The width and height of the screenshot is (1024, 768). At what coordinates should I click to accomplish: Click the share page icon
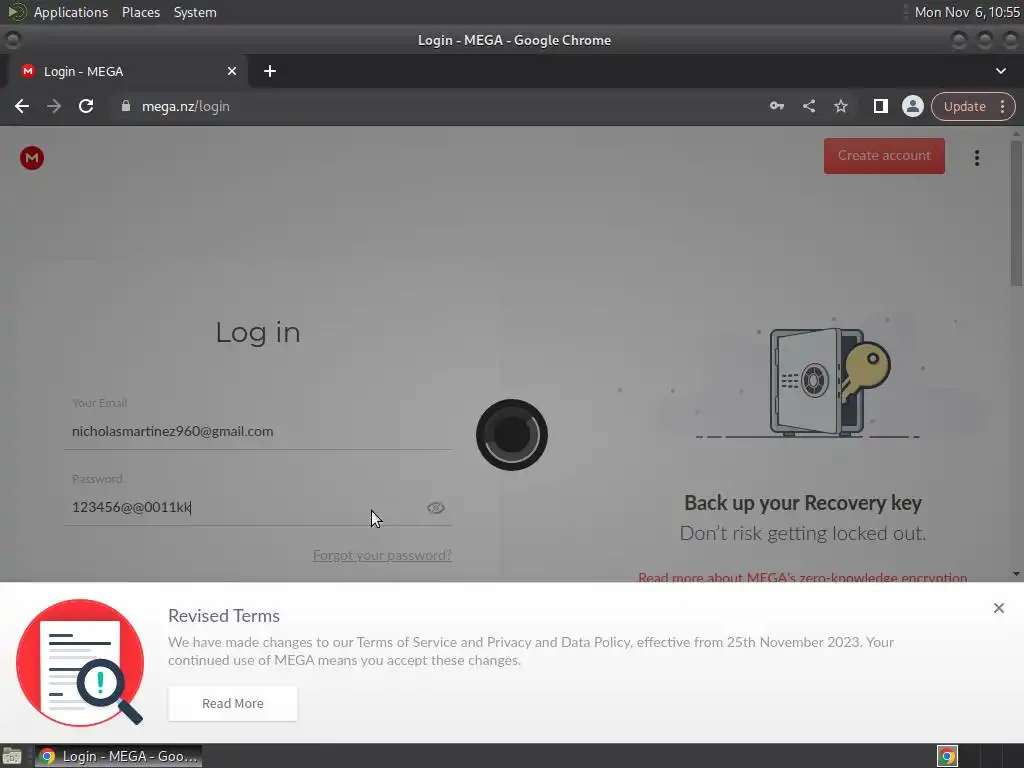808,106
